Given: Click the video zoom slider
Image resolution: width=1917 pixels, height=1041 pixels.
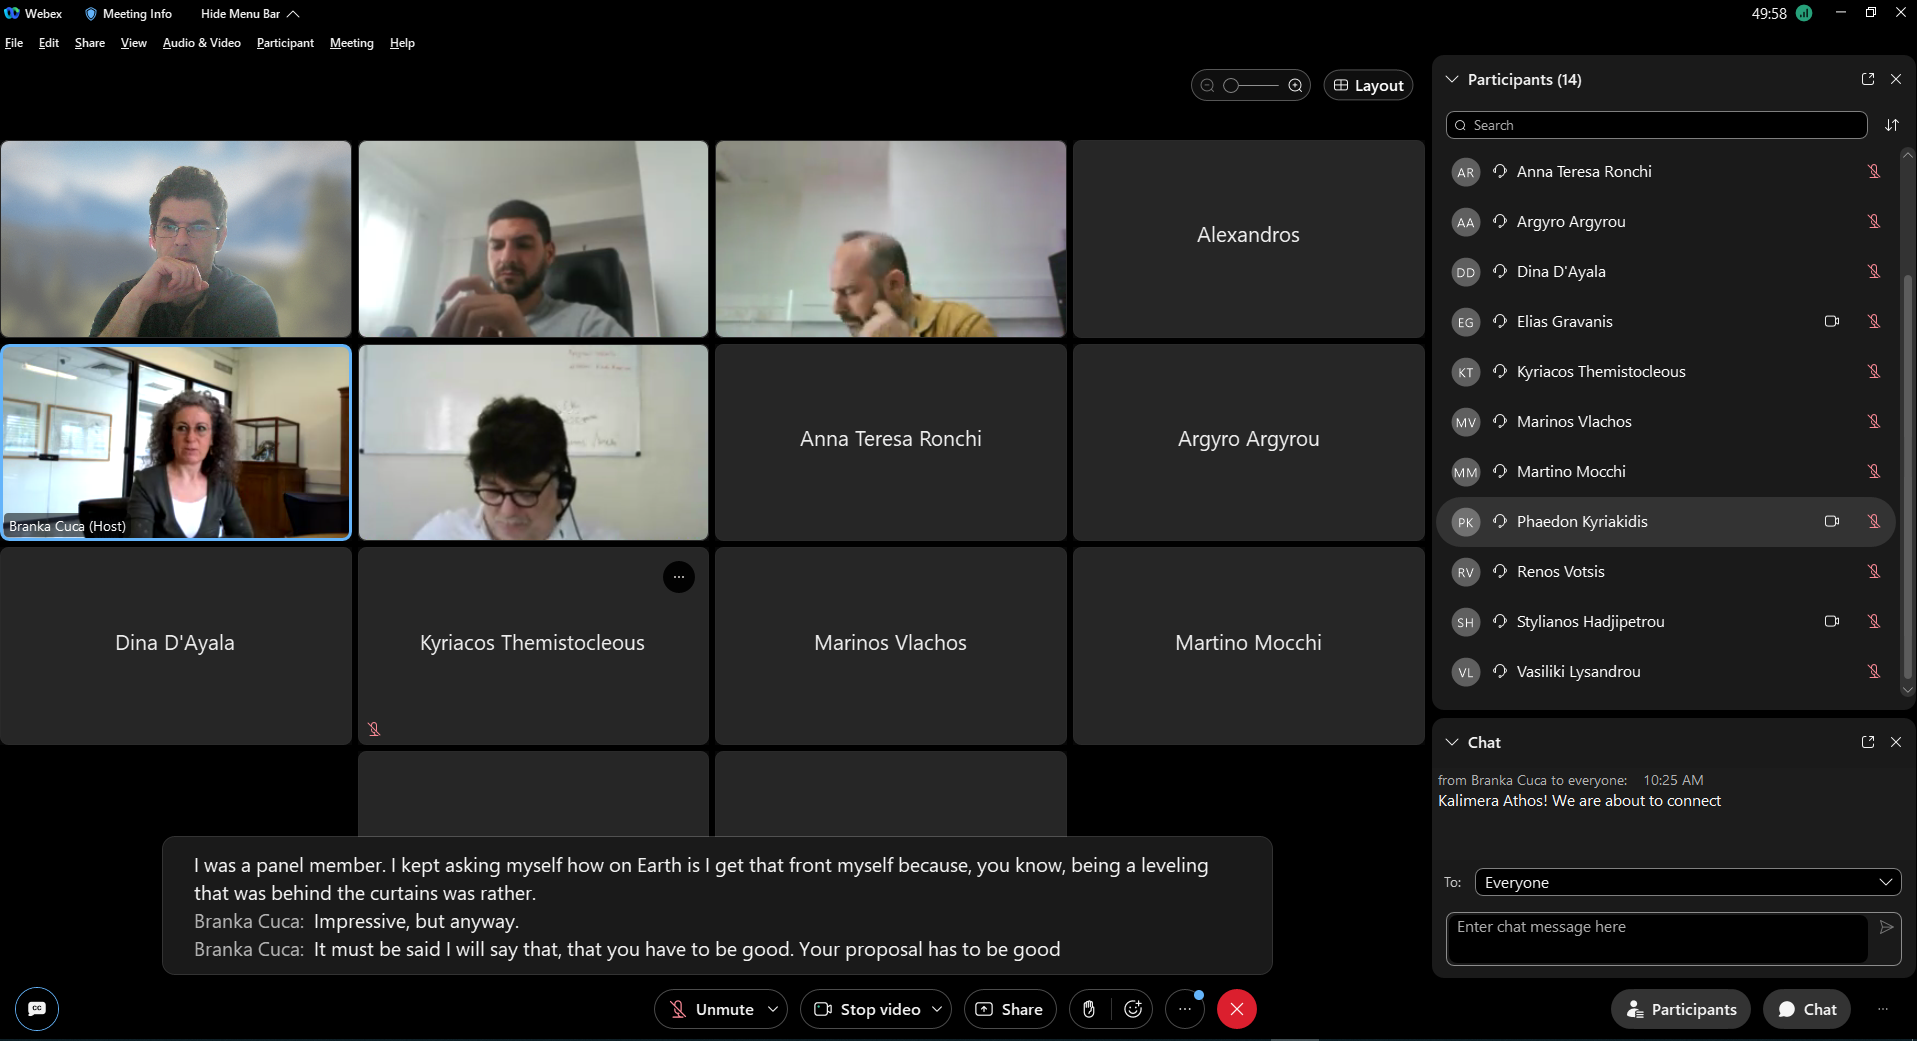Looking at the screenshot, I should coord(1250,85).
